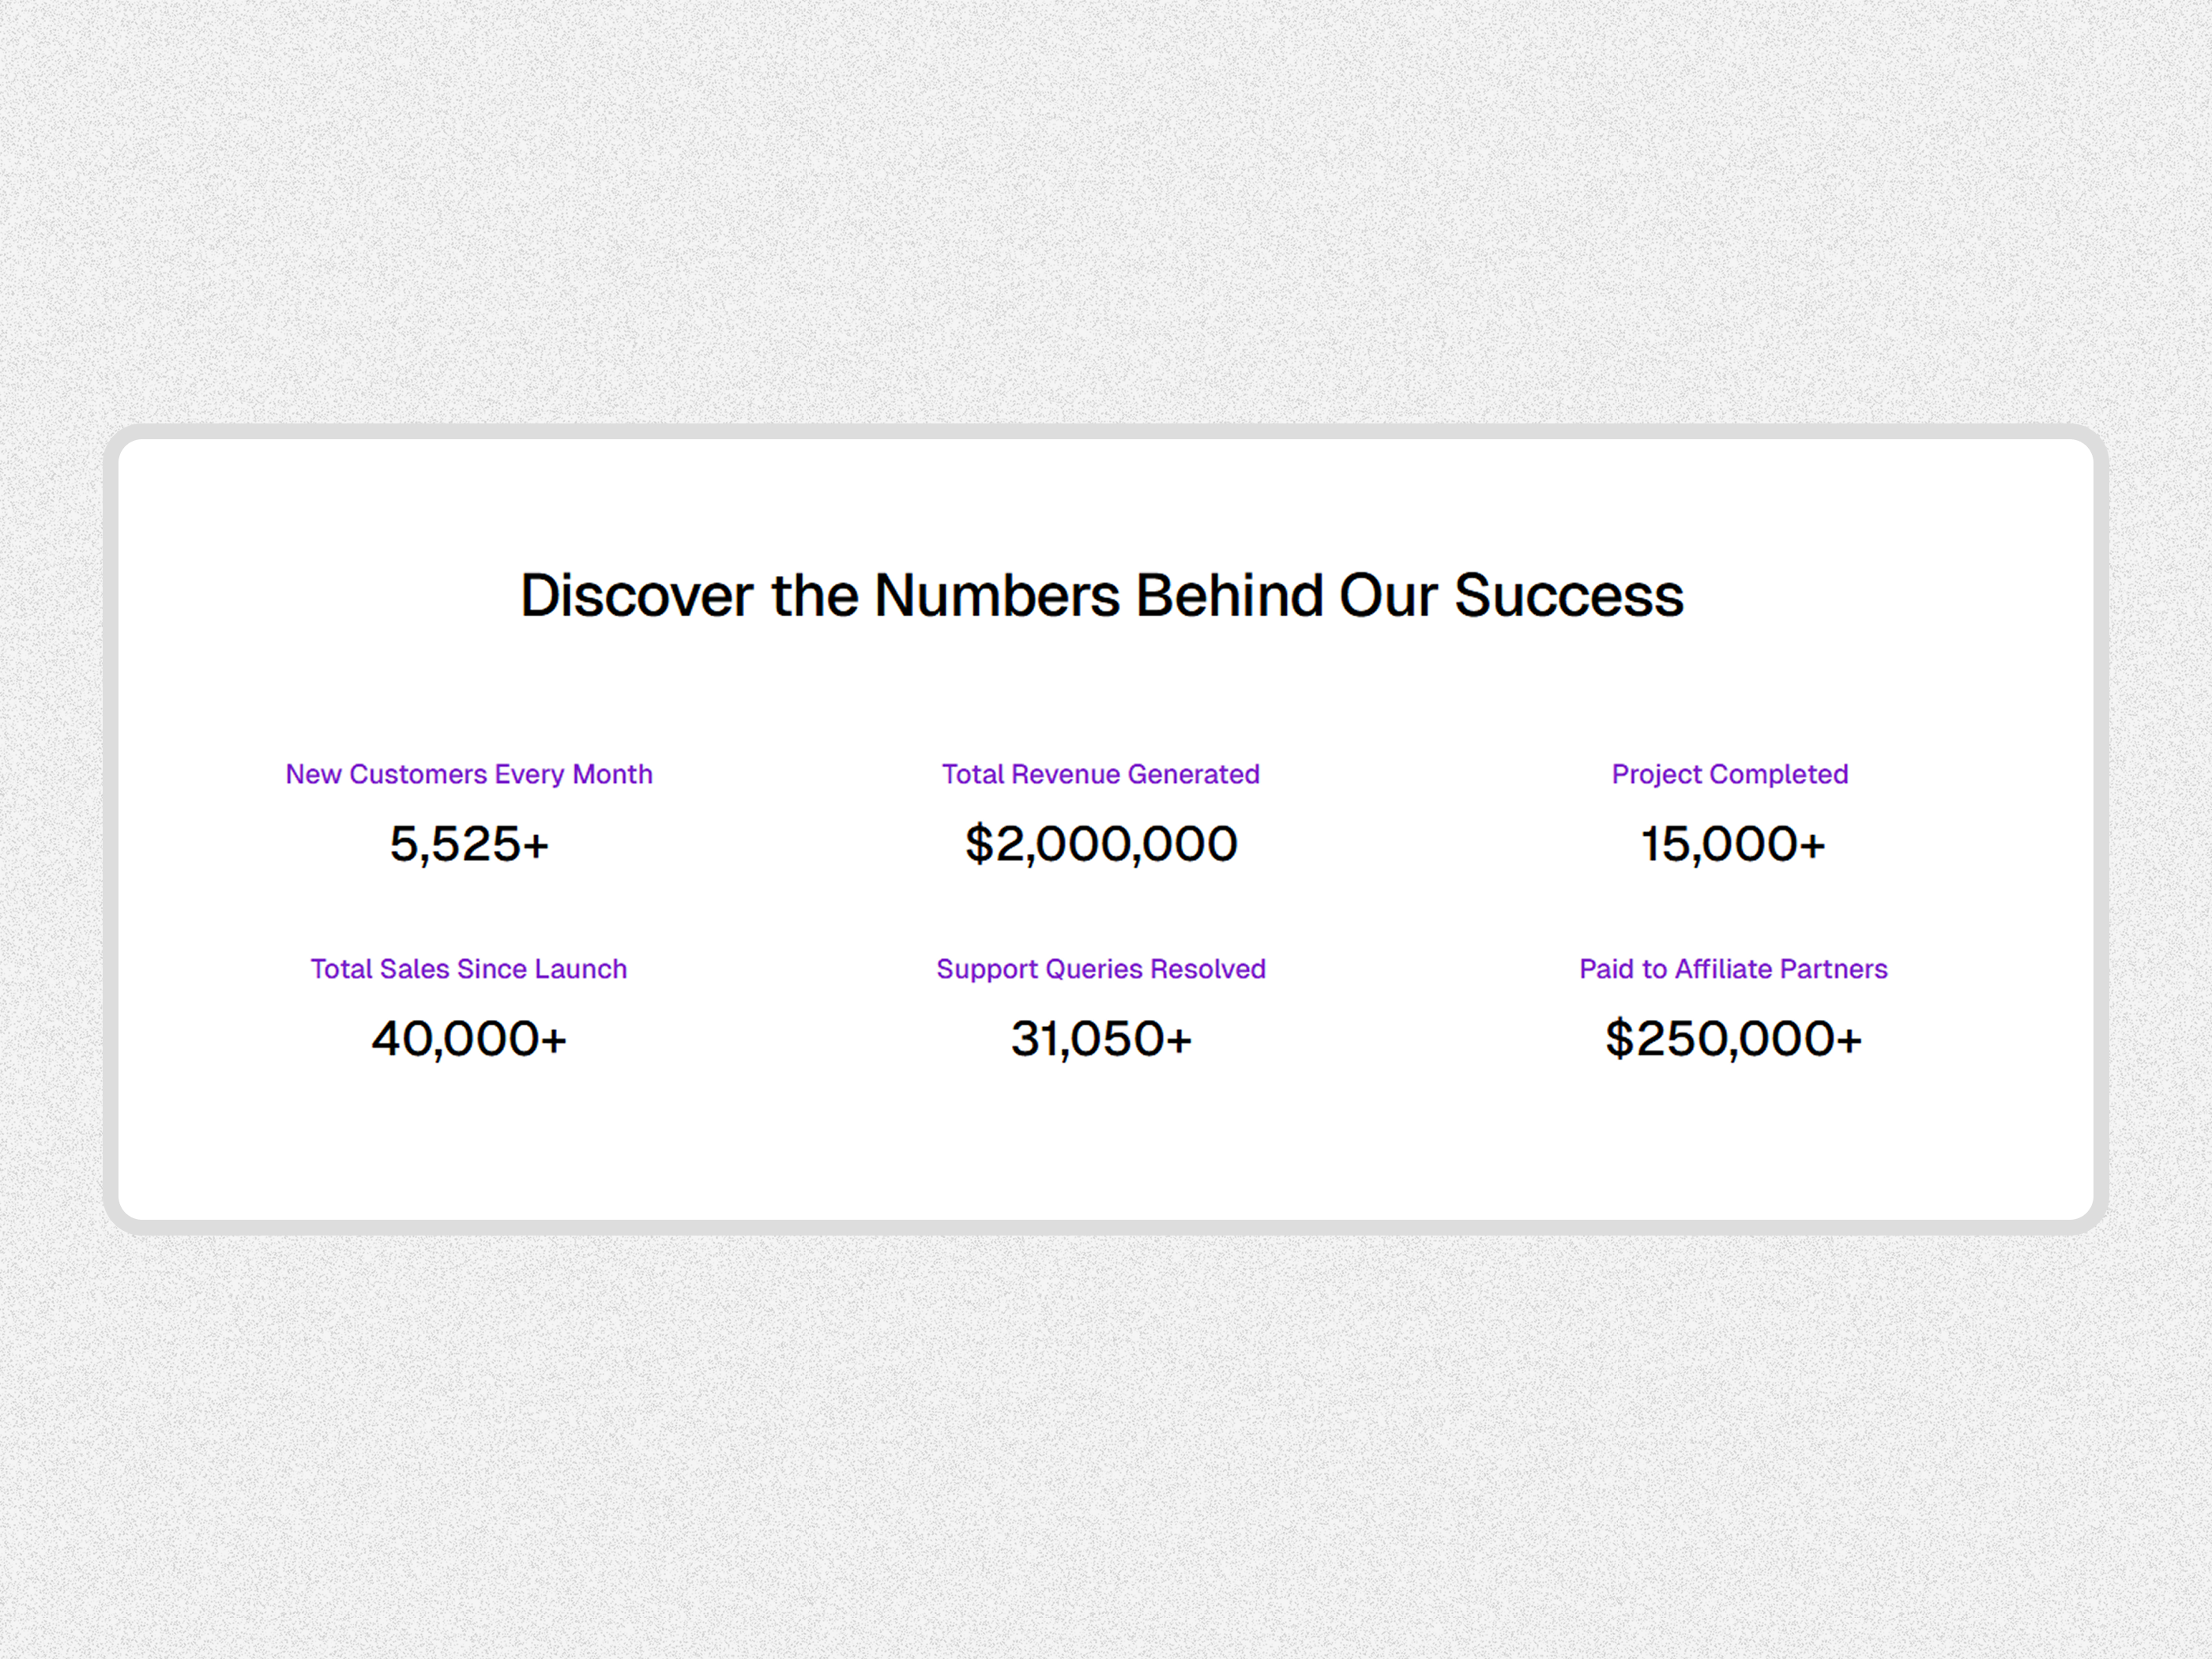Select the "$250,000+" affiliate payout figure
This screenshot has height=1659, width=2212.
click(1733, 1039)
